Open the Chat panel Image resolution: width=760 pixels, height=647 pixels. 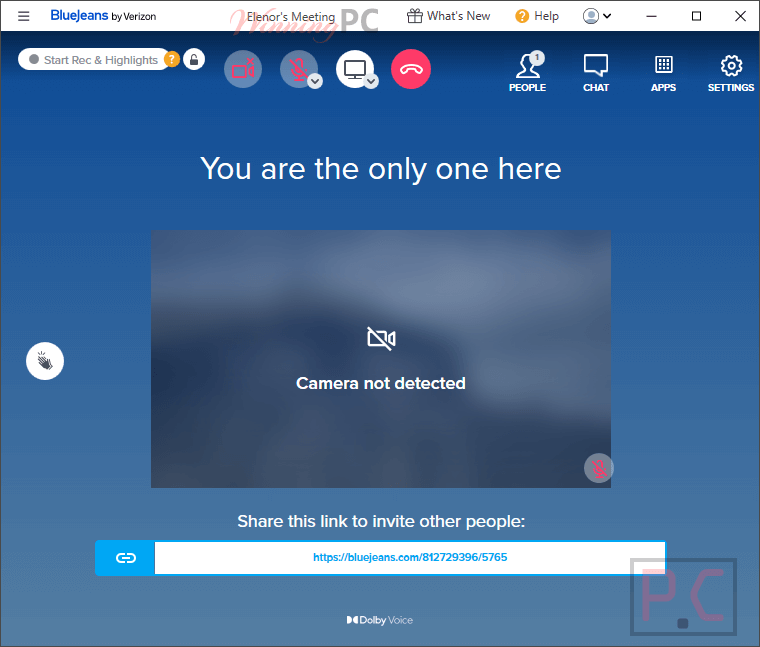pyautogui.click(x=596, y=73)
